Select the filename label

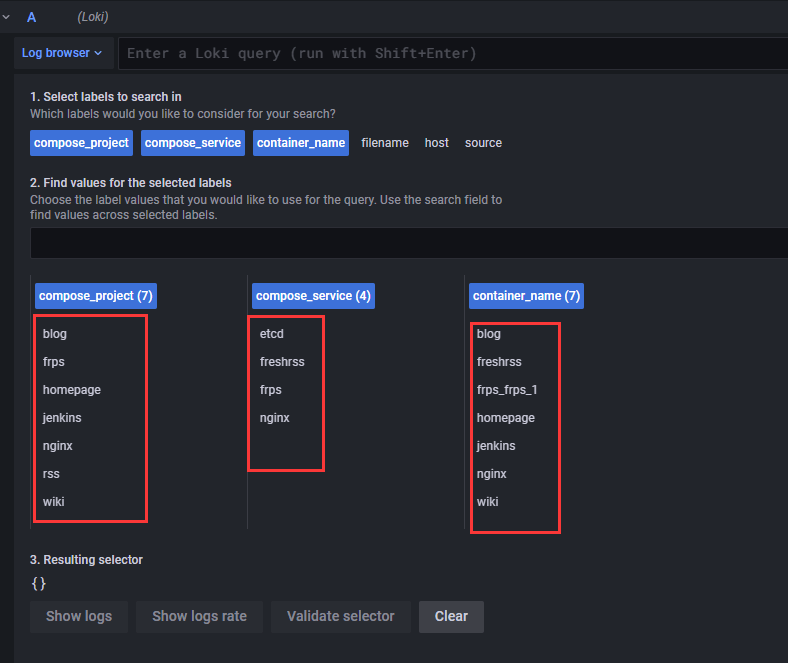click(385, 143)
